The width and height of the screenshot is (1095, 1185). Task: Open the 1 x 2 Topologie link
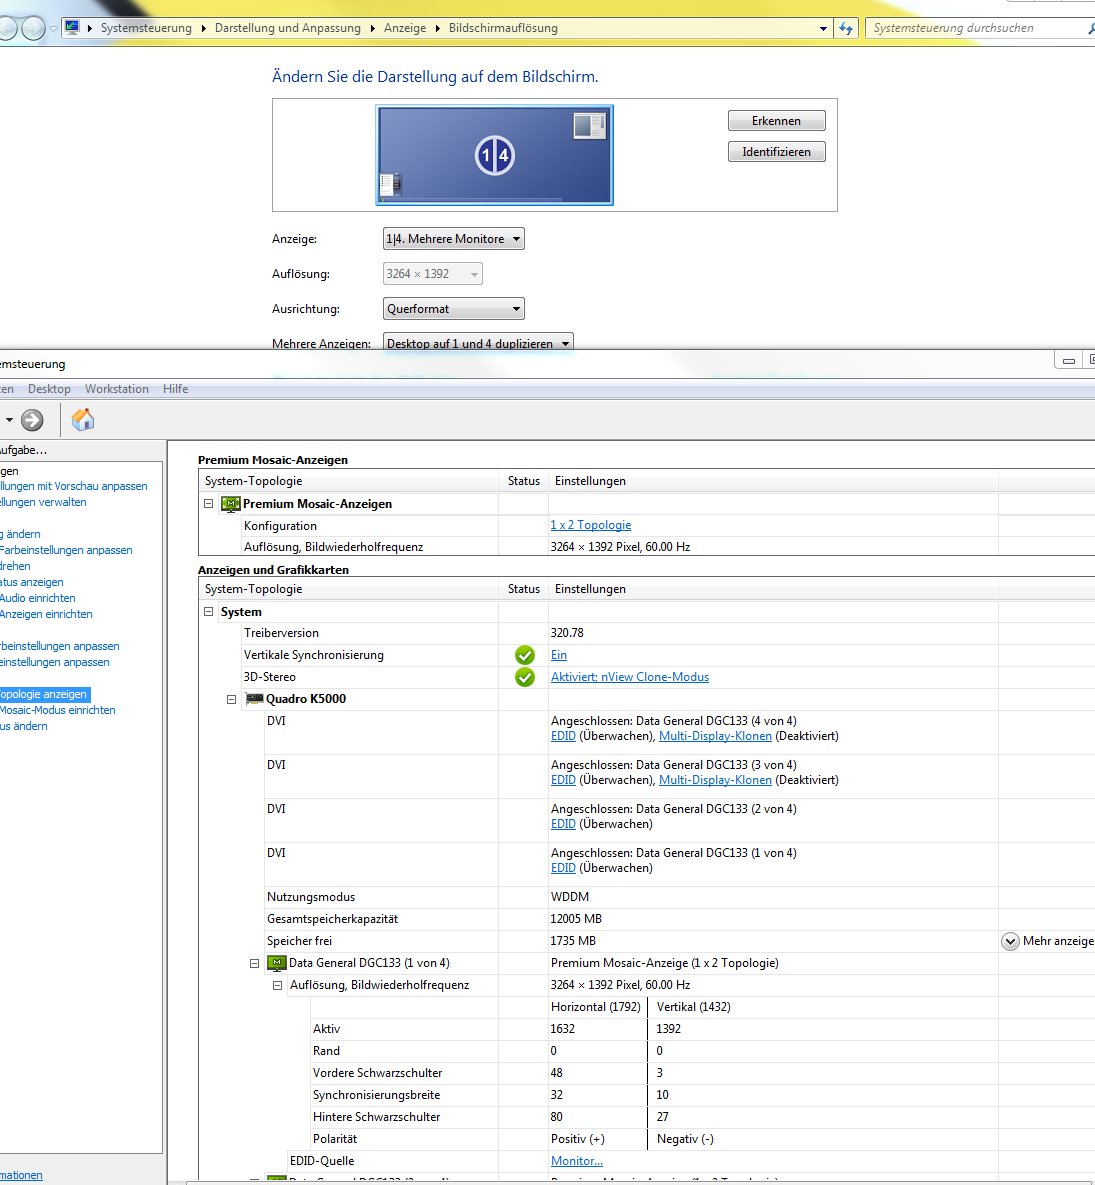click(x=590, y=525)
